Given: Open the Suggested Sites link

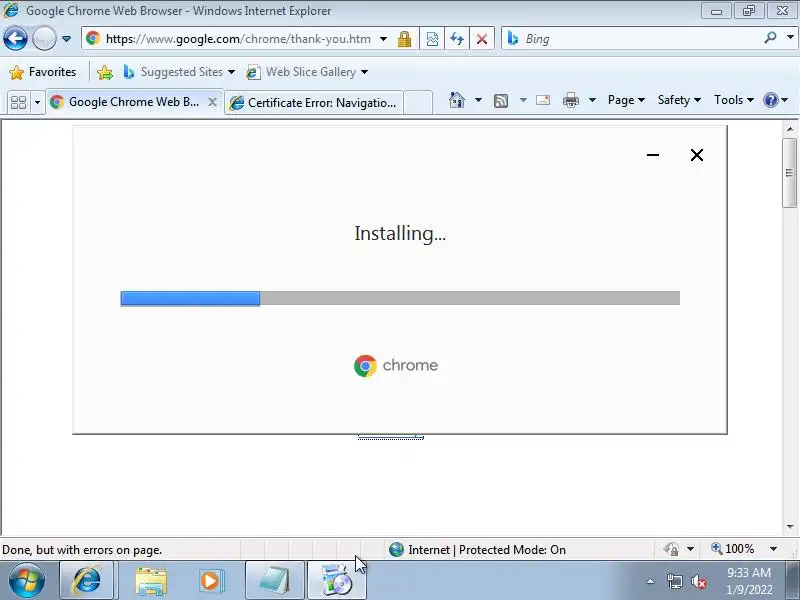Looking at the screenshot, I should [179, 72].
